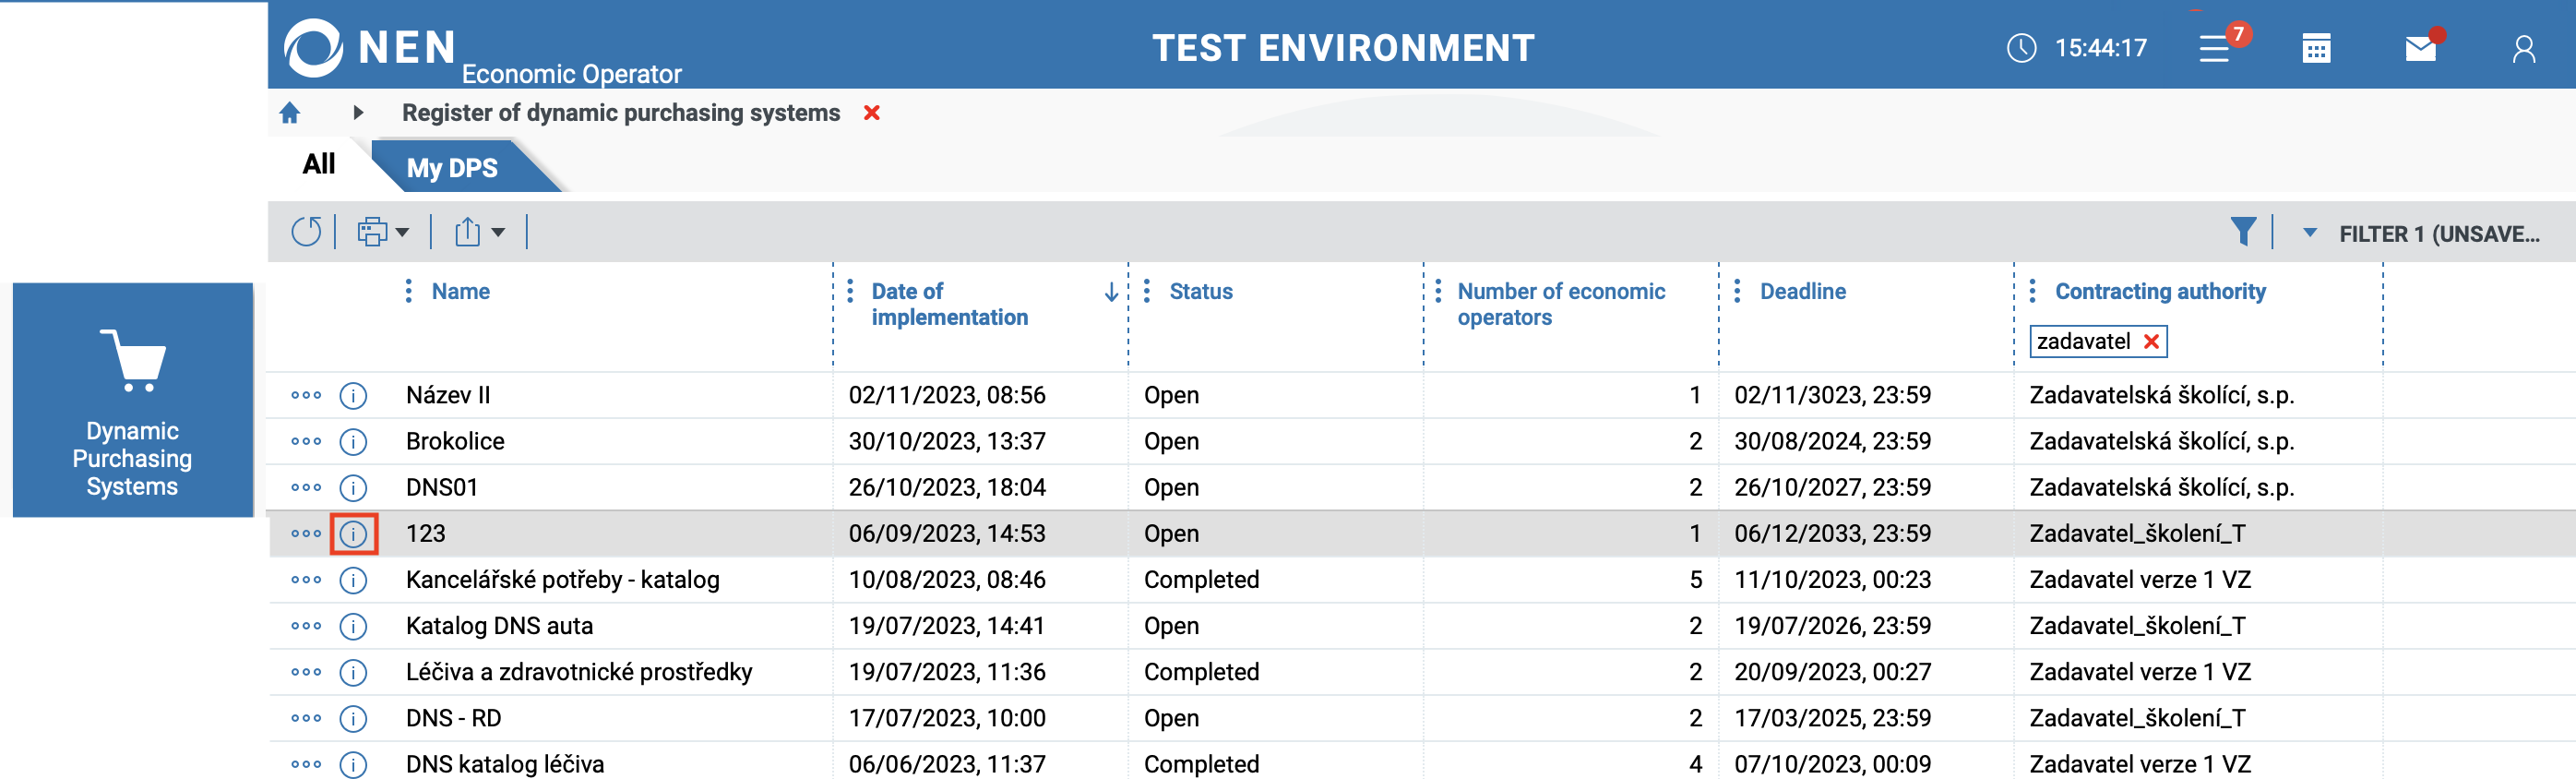
Task: Show info for the 123 row
Action: [354, 534]
